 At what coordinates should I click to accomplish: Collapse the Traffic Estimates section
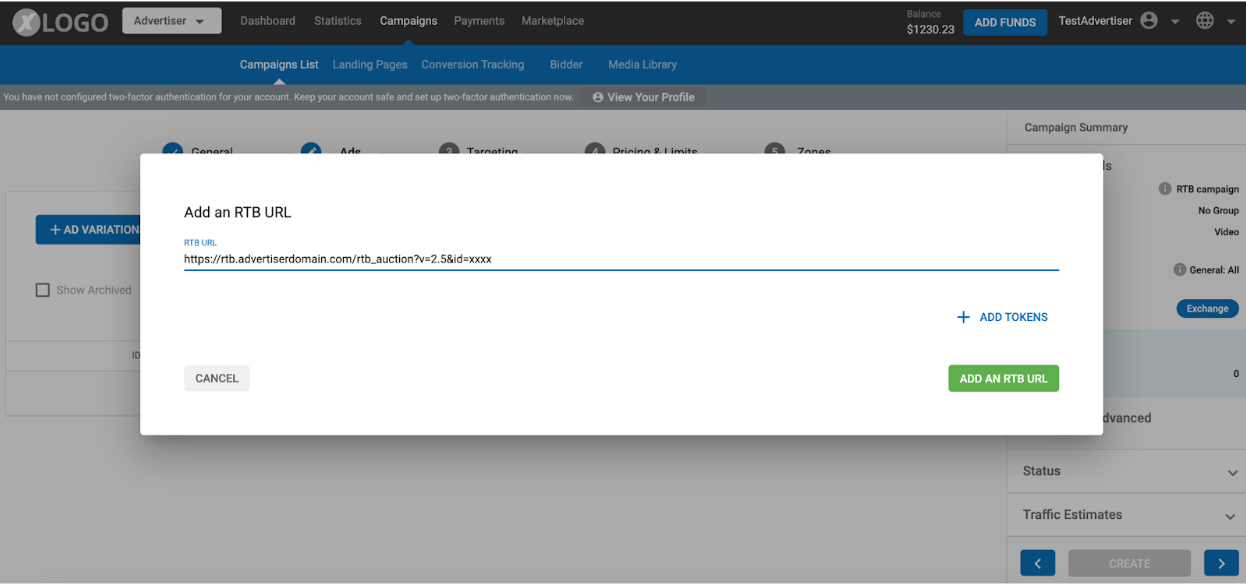pos(1232,515)
